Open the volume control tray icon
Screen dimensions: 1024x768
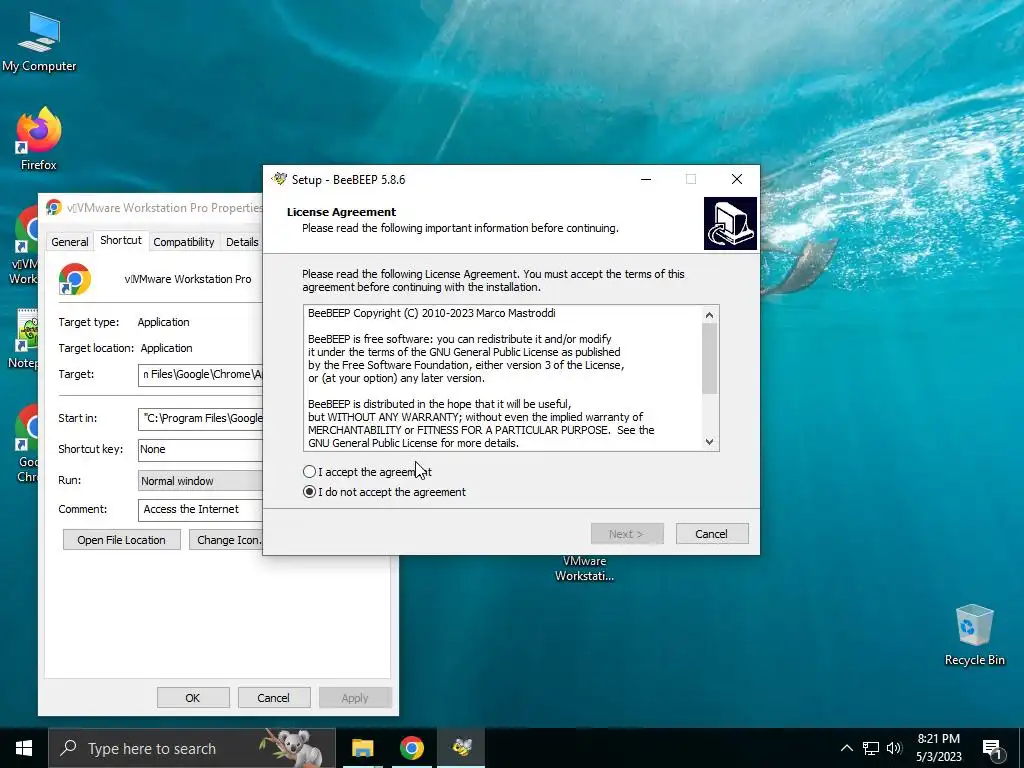click(894, 748)
